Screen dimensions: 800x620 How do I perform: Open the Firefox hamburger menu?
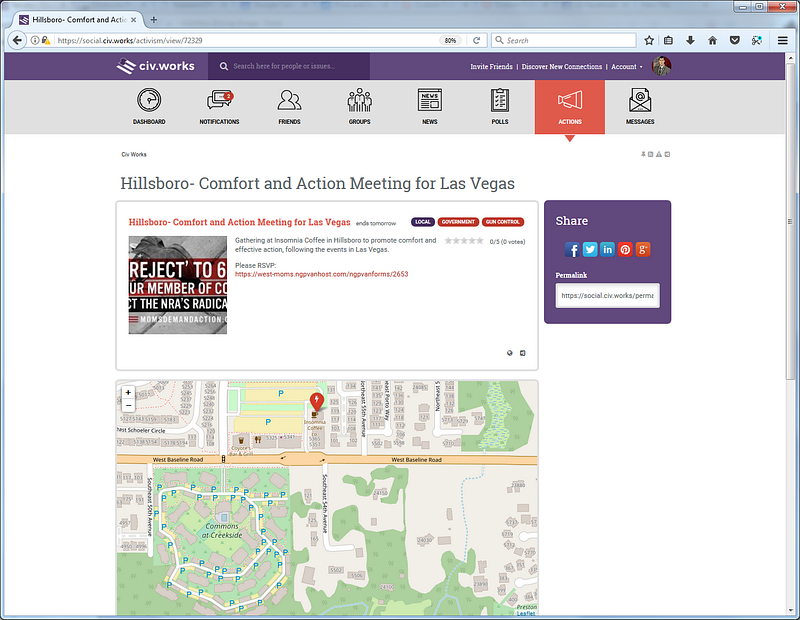click(x=782, y=40)
